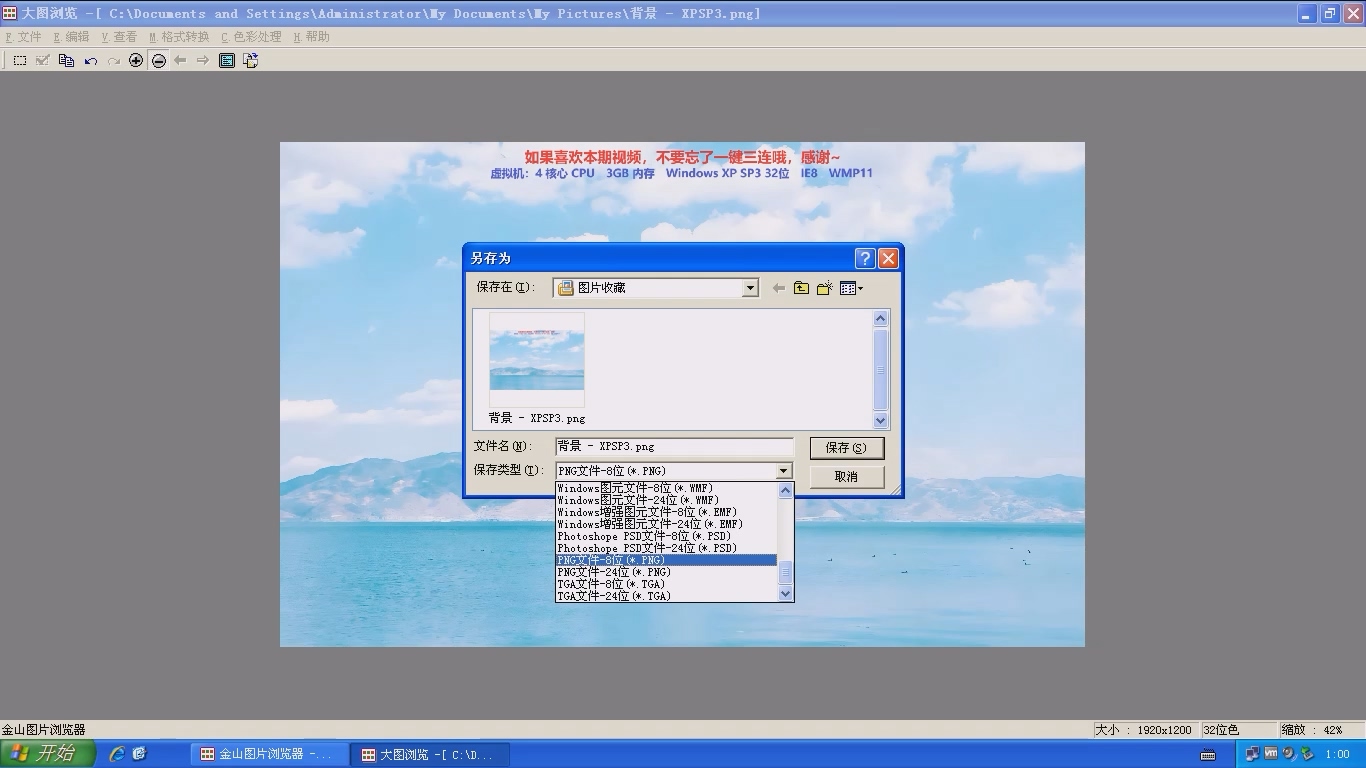The image size is (1366, 768).
Task: Select the rectangular selection tool in toolbar
Action: tap(20, 61)
